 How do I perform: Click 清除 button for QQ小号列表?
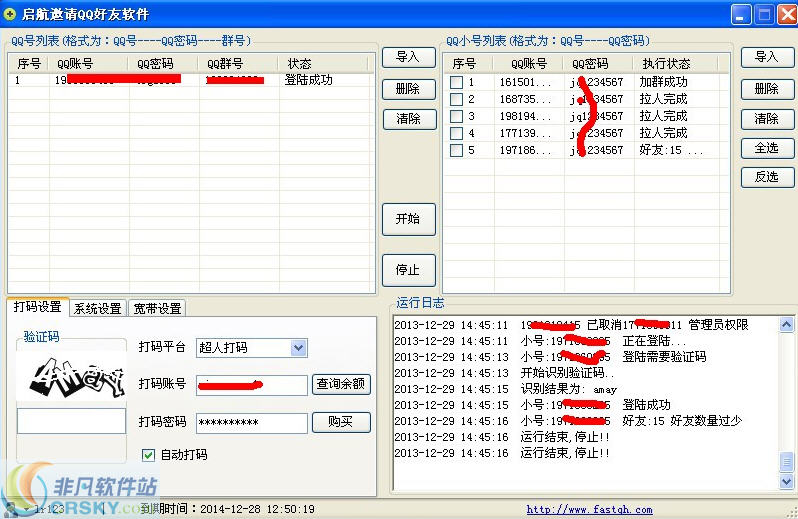[x=767, y=119]
